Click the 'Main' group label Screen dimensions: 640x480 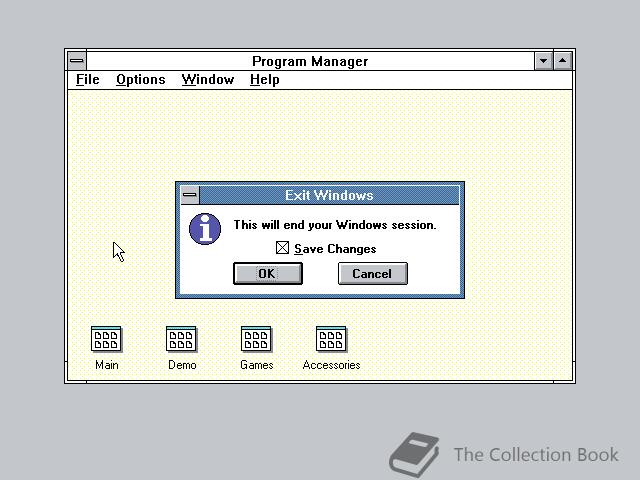pos(107,365)
